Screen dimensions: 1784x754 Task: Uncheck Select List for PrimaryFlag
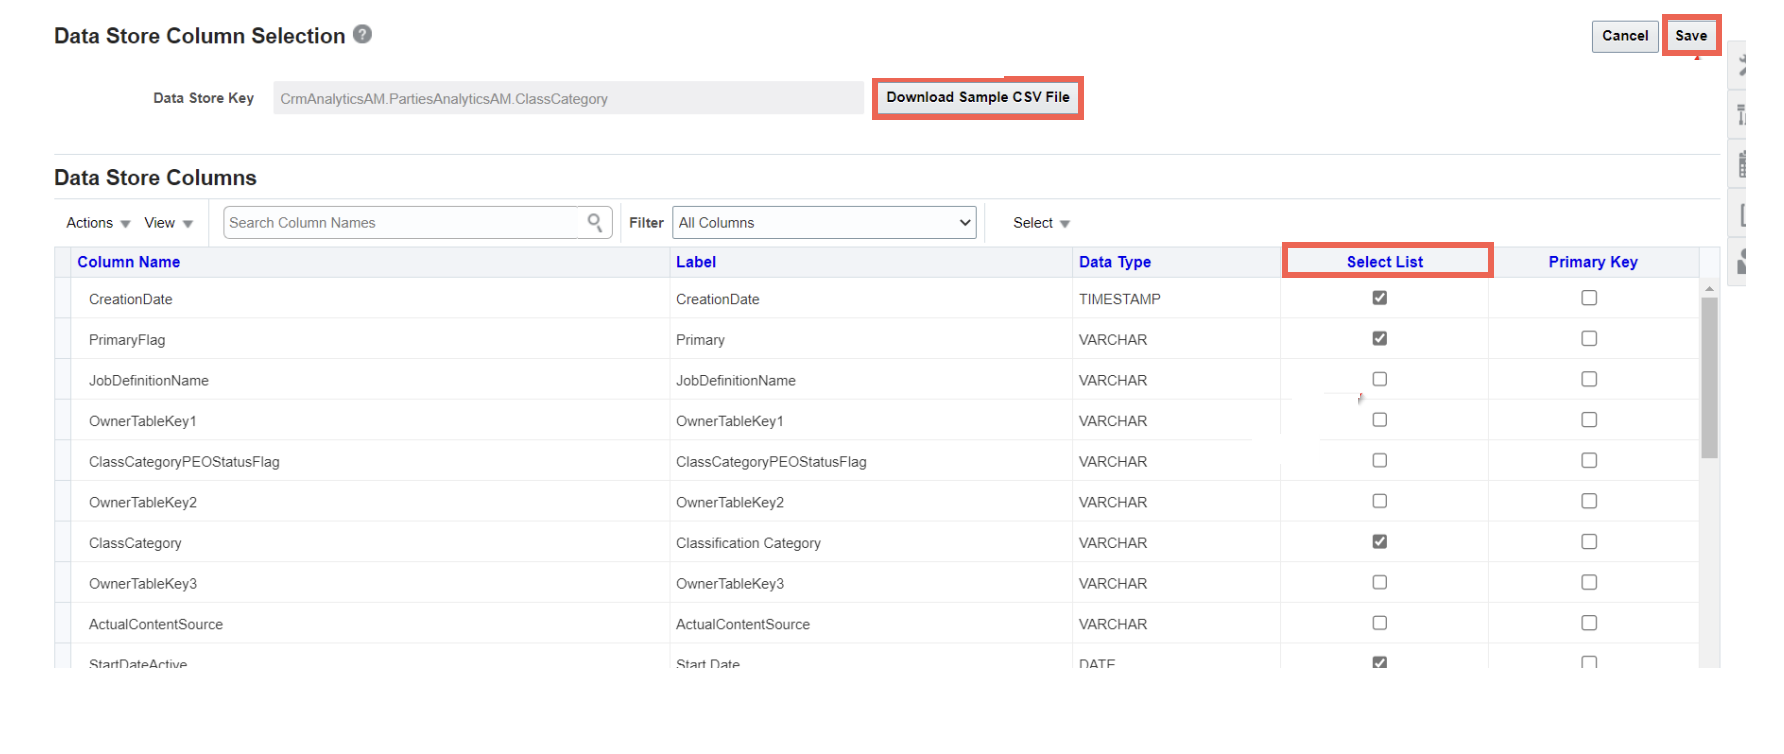click(x=1380, y=338)
